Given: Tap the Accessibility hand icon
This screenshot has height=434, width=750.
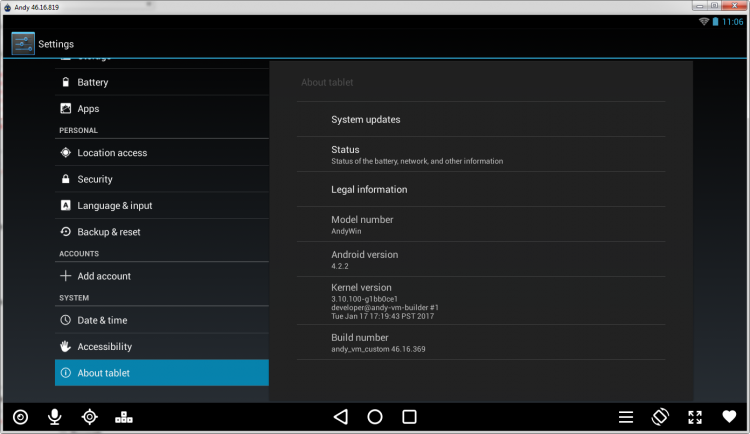Looking at the screenshot, I should 66,346.
